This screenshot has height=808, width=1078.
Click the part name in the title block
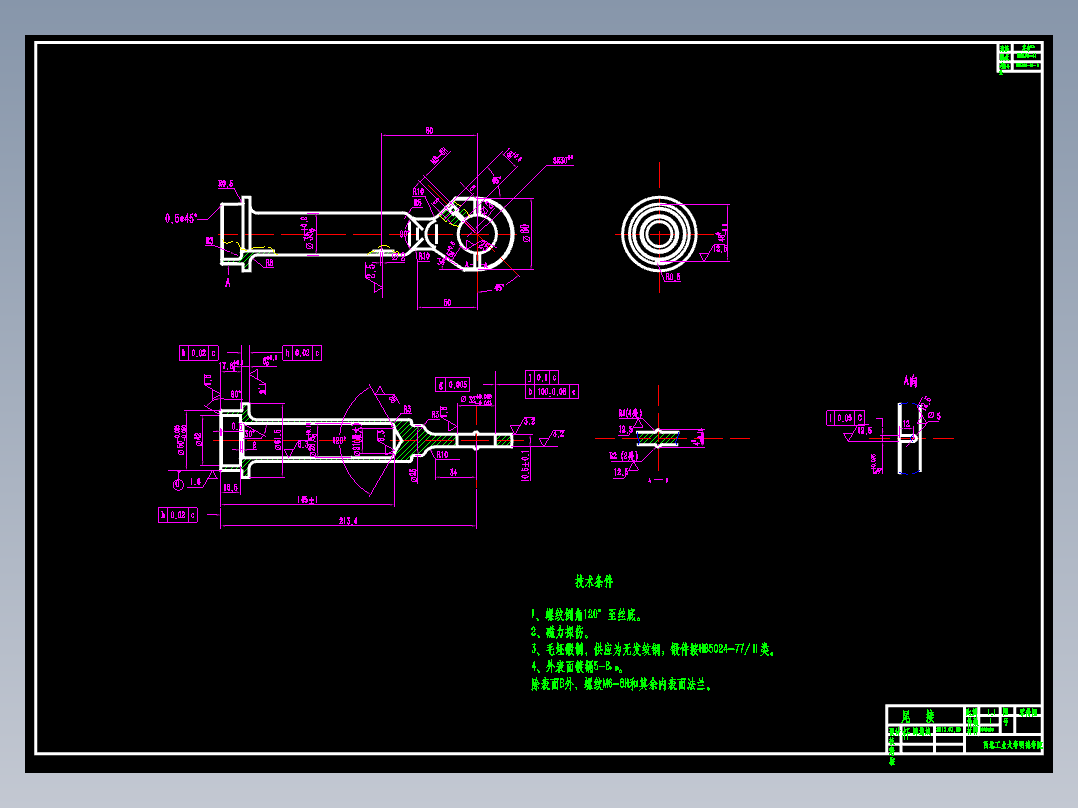pos(918,717)
